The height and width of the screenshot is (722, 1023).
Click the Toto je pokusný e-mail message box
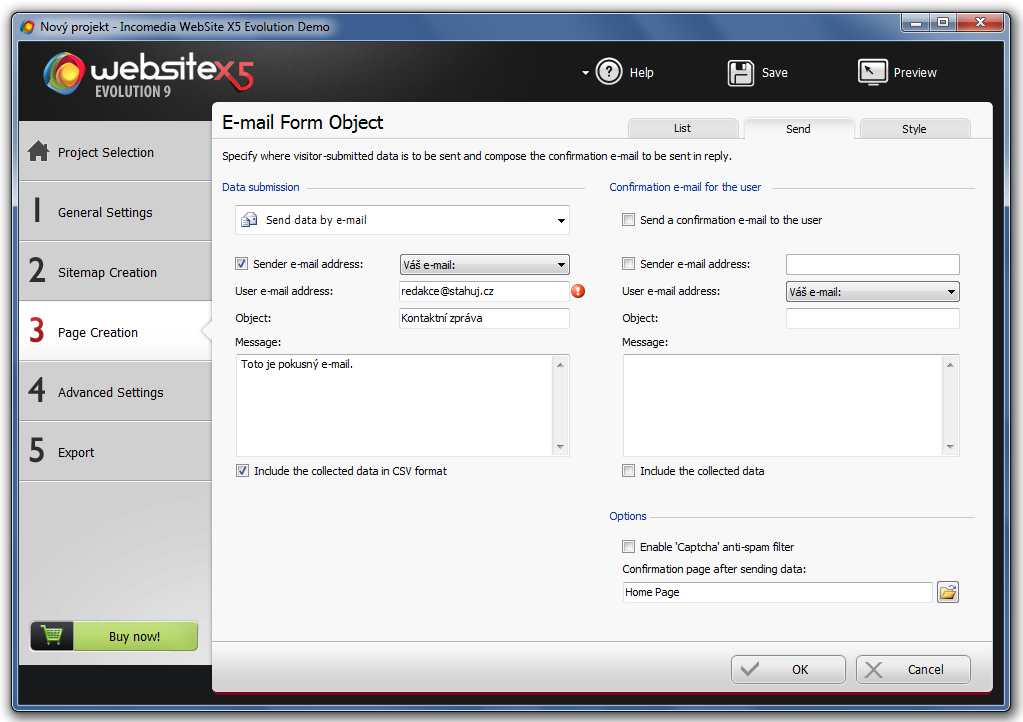pyautogui.click(x=395, y=405)
